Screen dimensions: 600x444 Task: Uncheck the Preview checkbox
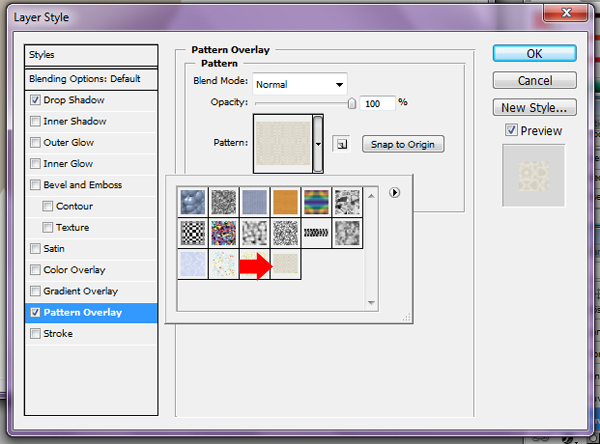coord(511,130)
